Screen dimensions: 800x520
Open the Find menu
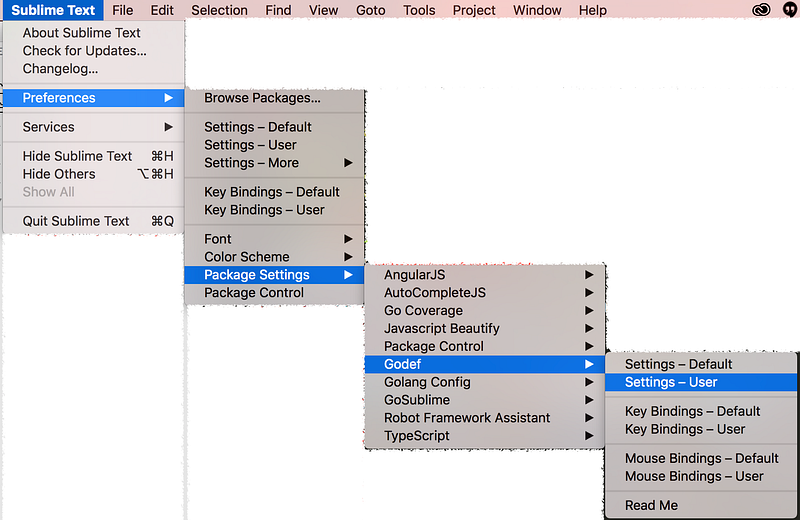[x=278, y=10]
